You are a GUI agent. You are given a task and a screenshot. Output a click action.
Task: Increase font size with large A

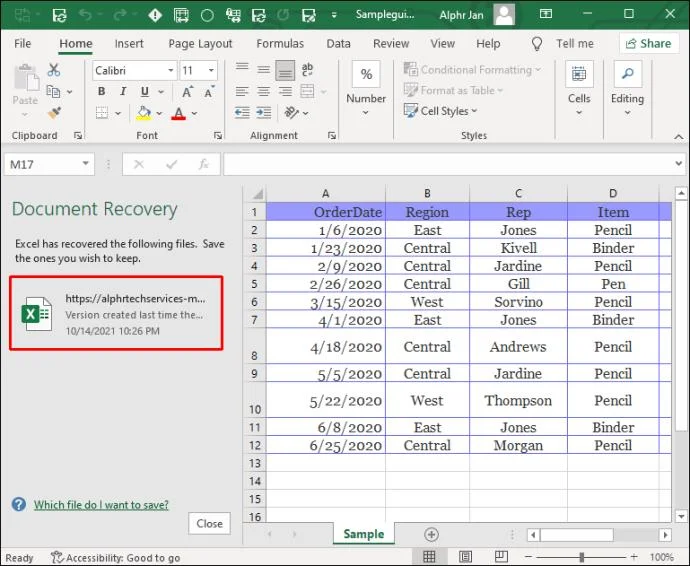187,92
